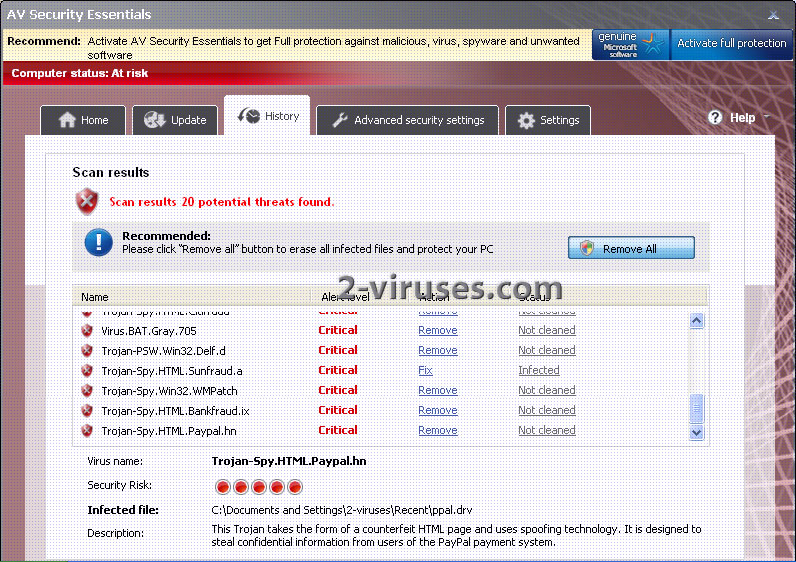The image size is (796, 562).
Task: Remove Trojan-Spy.HTML.Paypal.hn threat
Action: coord(438,431)
